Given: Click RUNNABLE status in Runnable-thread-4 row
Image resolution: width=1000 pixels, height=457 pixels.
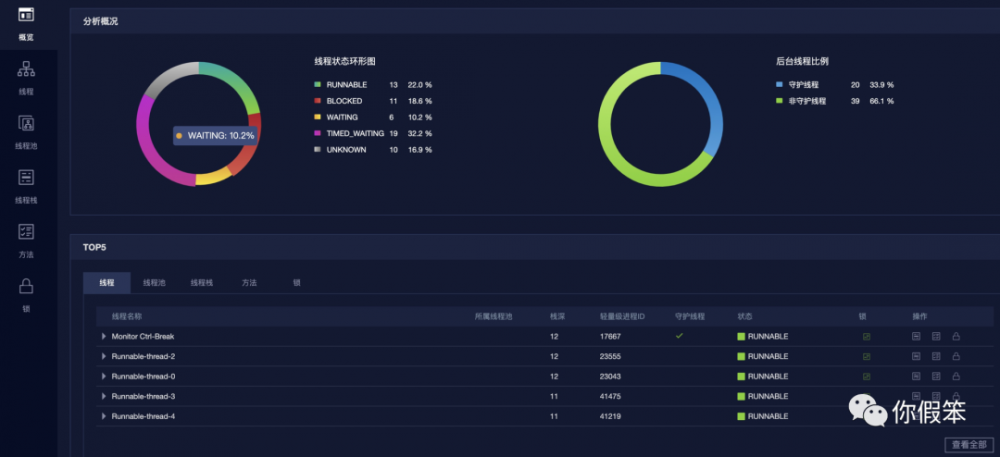Looking at the screenshot, I should (763, 416).
